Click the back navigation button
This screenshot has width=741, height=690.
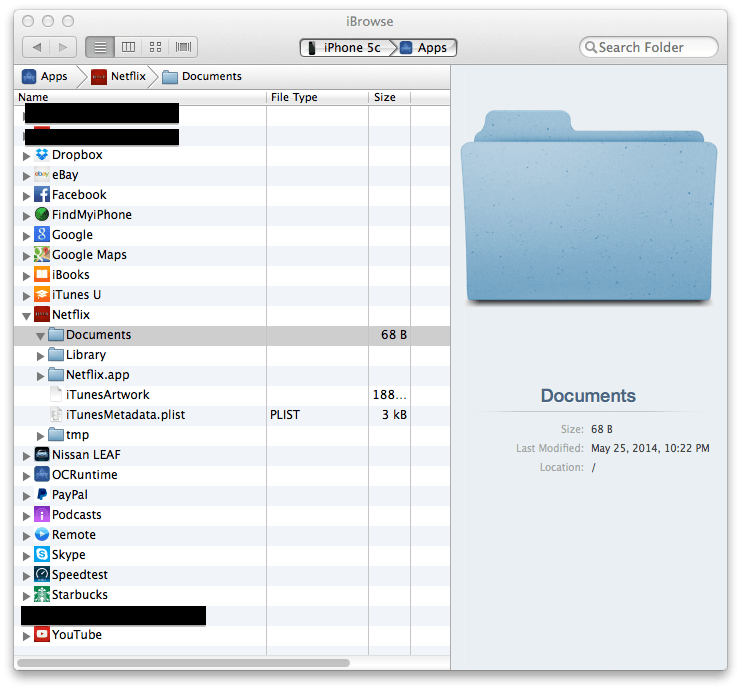point(37,47)
